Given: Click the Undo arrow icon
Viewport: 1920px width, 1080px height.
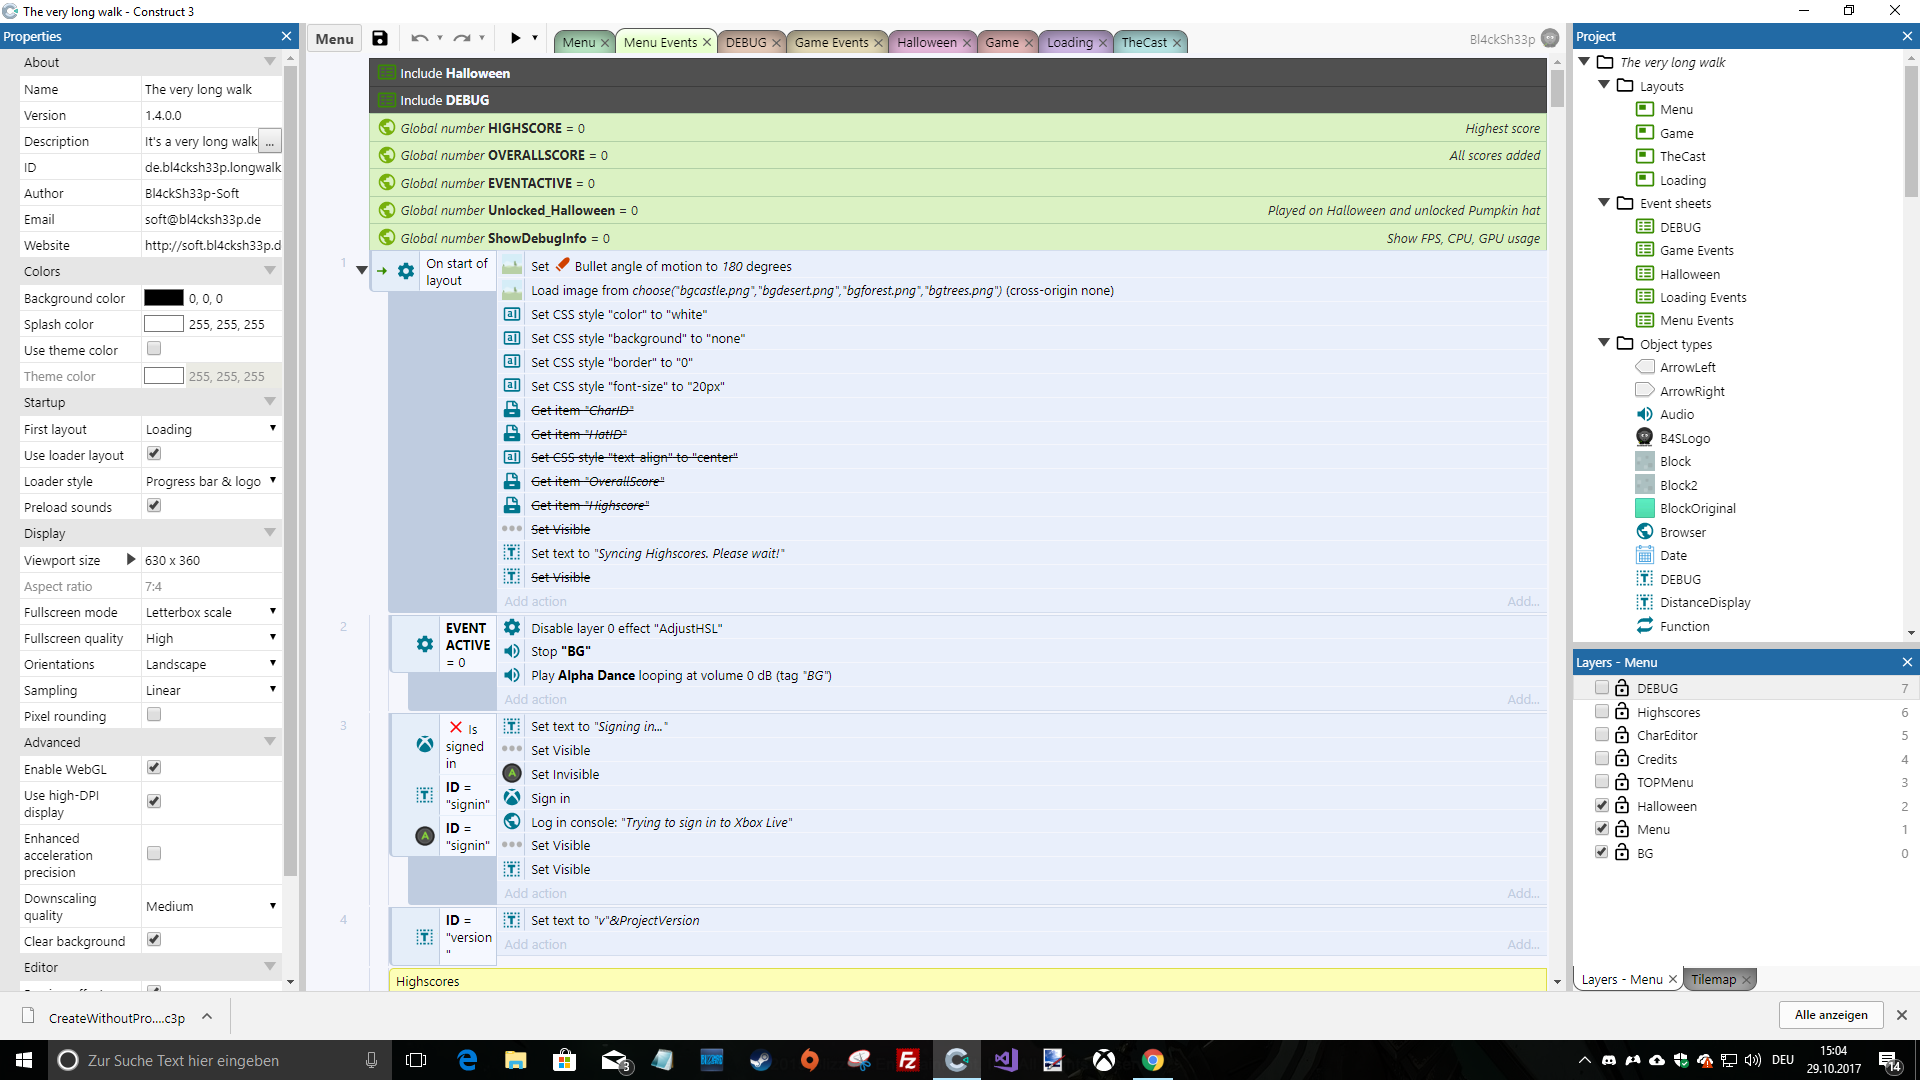Looking at the screenshot, I should pos(419,39).
